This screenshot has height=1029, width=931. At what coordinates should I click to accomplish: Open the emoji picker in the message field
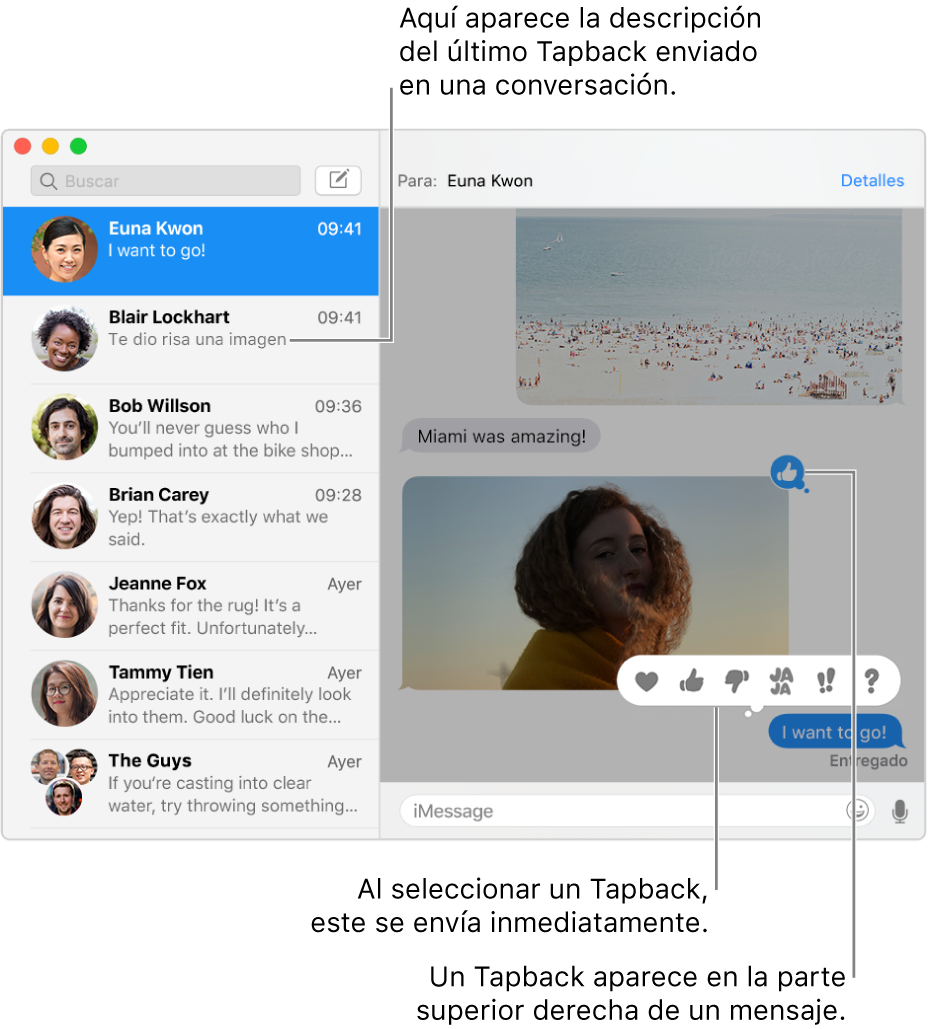tap(858, 810)
